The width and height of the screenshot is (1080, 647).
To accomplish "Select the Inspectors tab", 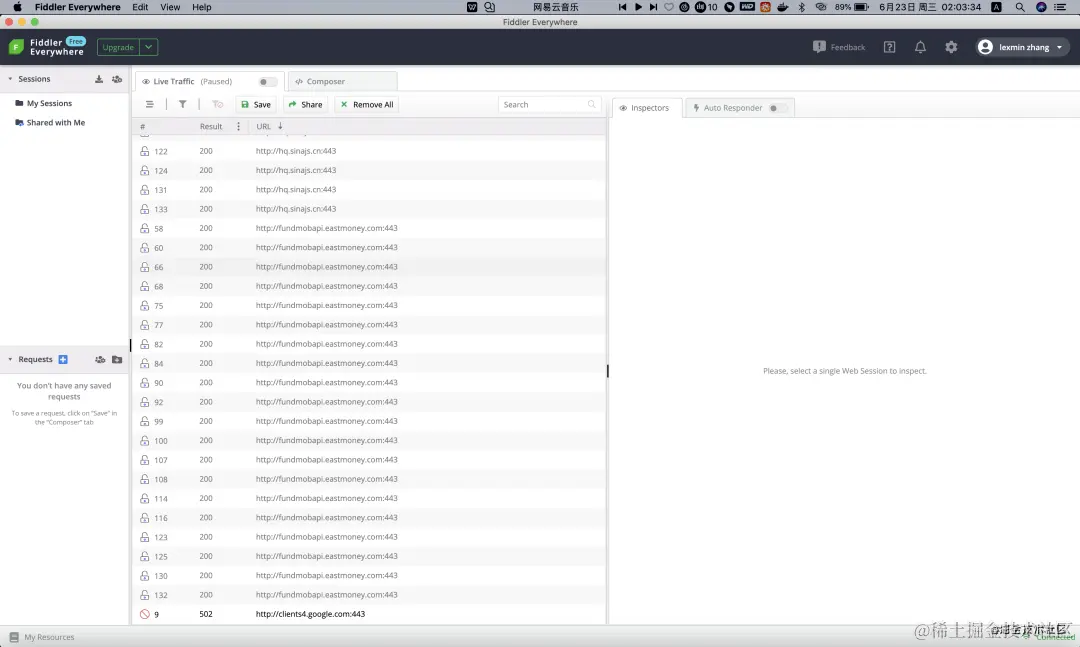I will tap(647, 108).
